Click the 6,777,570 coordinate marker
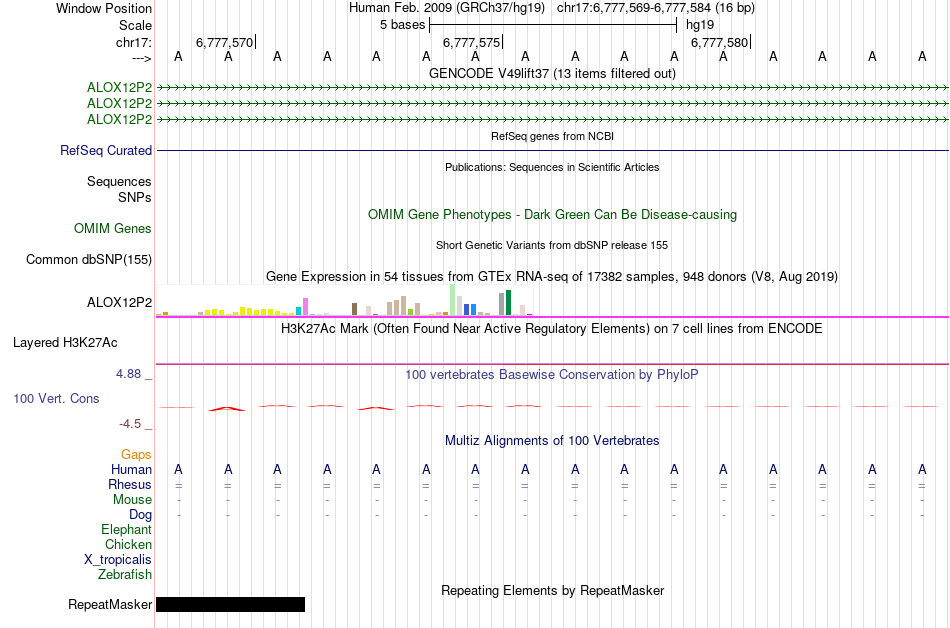This screenshot has height=628, width=950. (225, 42)
